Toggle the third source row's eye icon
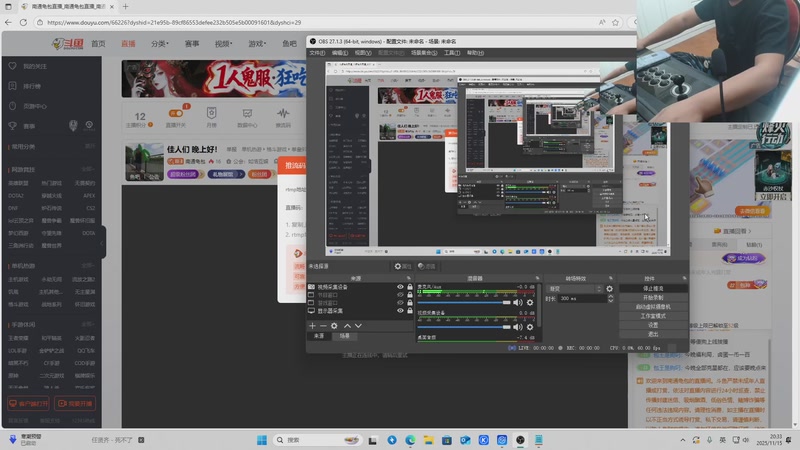 tap(401, 303)
